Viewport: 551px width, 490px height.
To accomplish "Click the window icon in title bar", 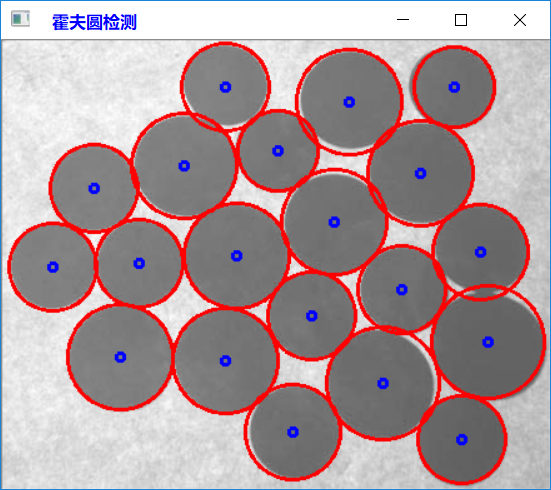I will point(20,19).
